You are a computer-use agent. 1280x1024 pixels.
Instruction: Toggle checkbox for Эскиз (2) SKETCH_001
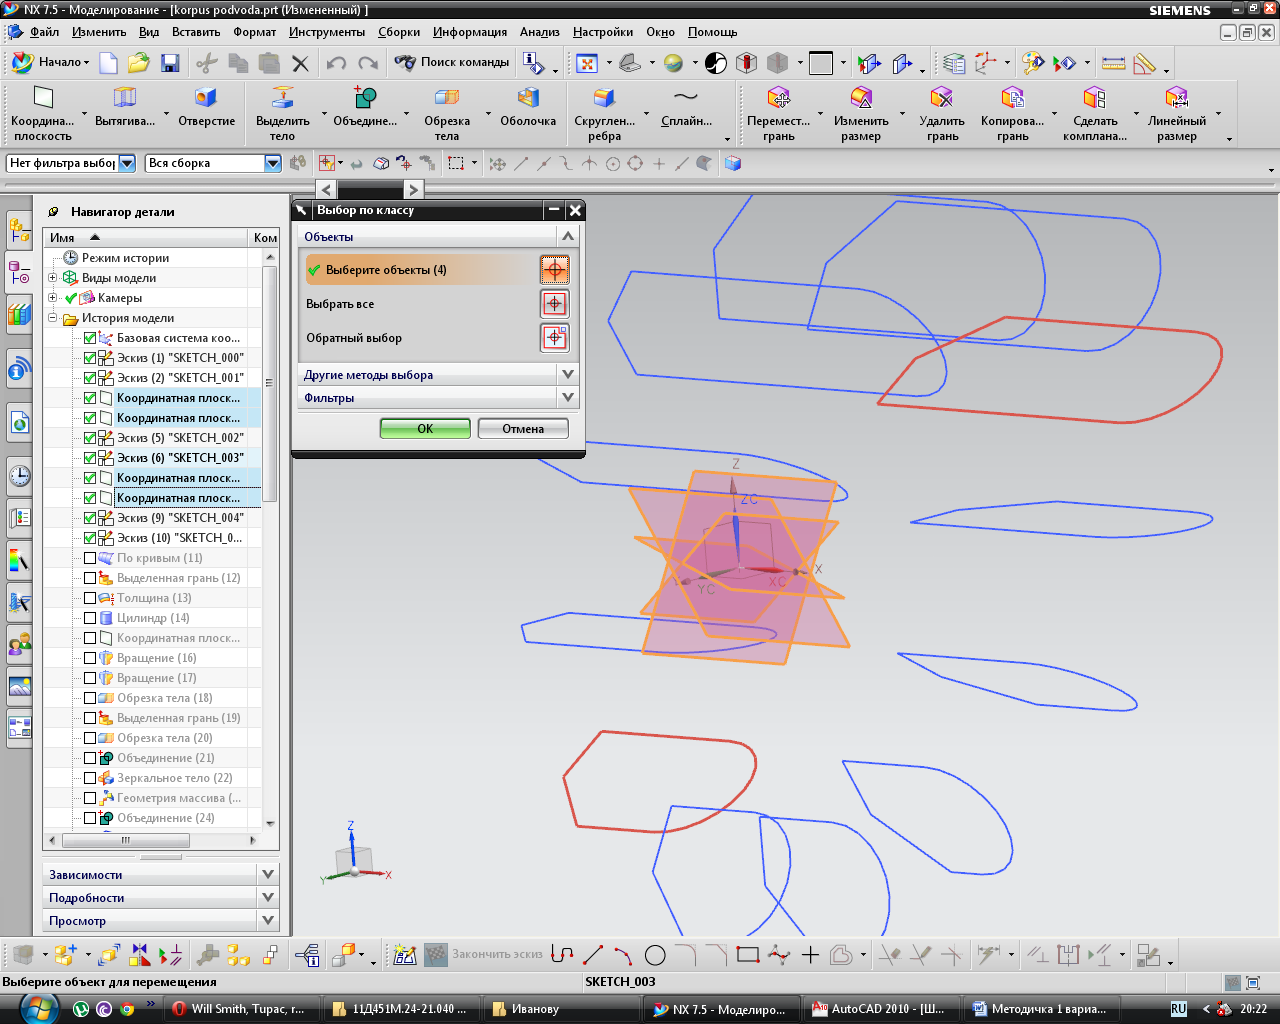pos(90,378)
